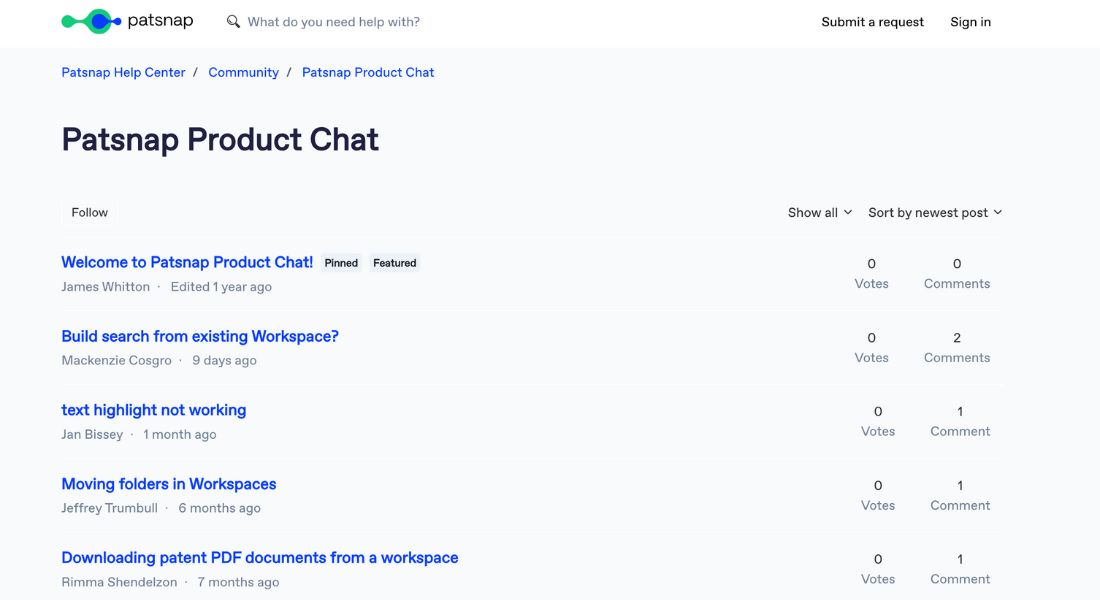The image size is (1100, 600).
Task: Click the search magnifier icon
Action: (233, 22)
